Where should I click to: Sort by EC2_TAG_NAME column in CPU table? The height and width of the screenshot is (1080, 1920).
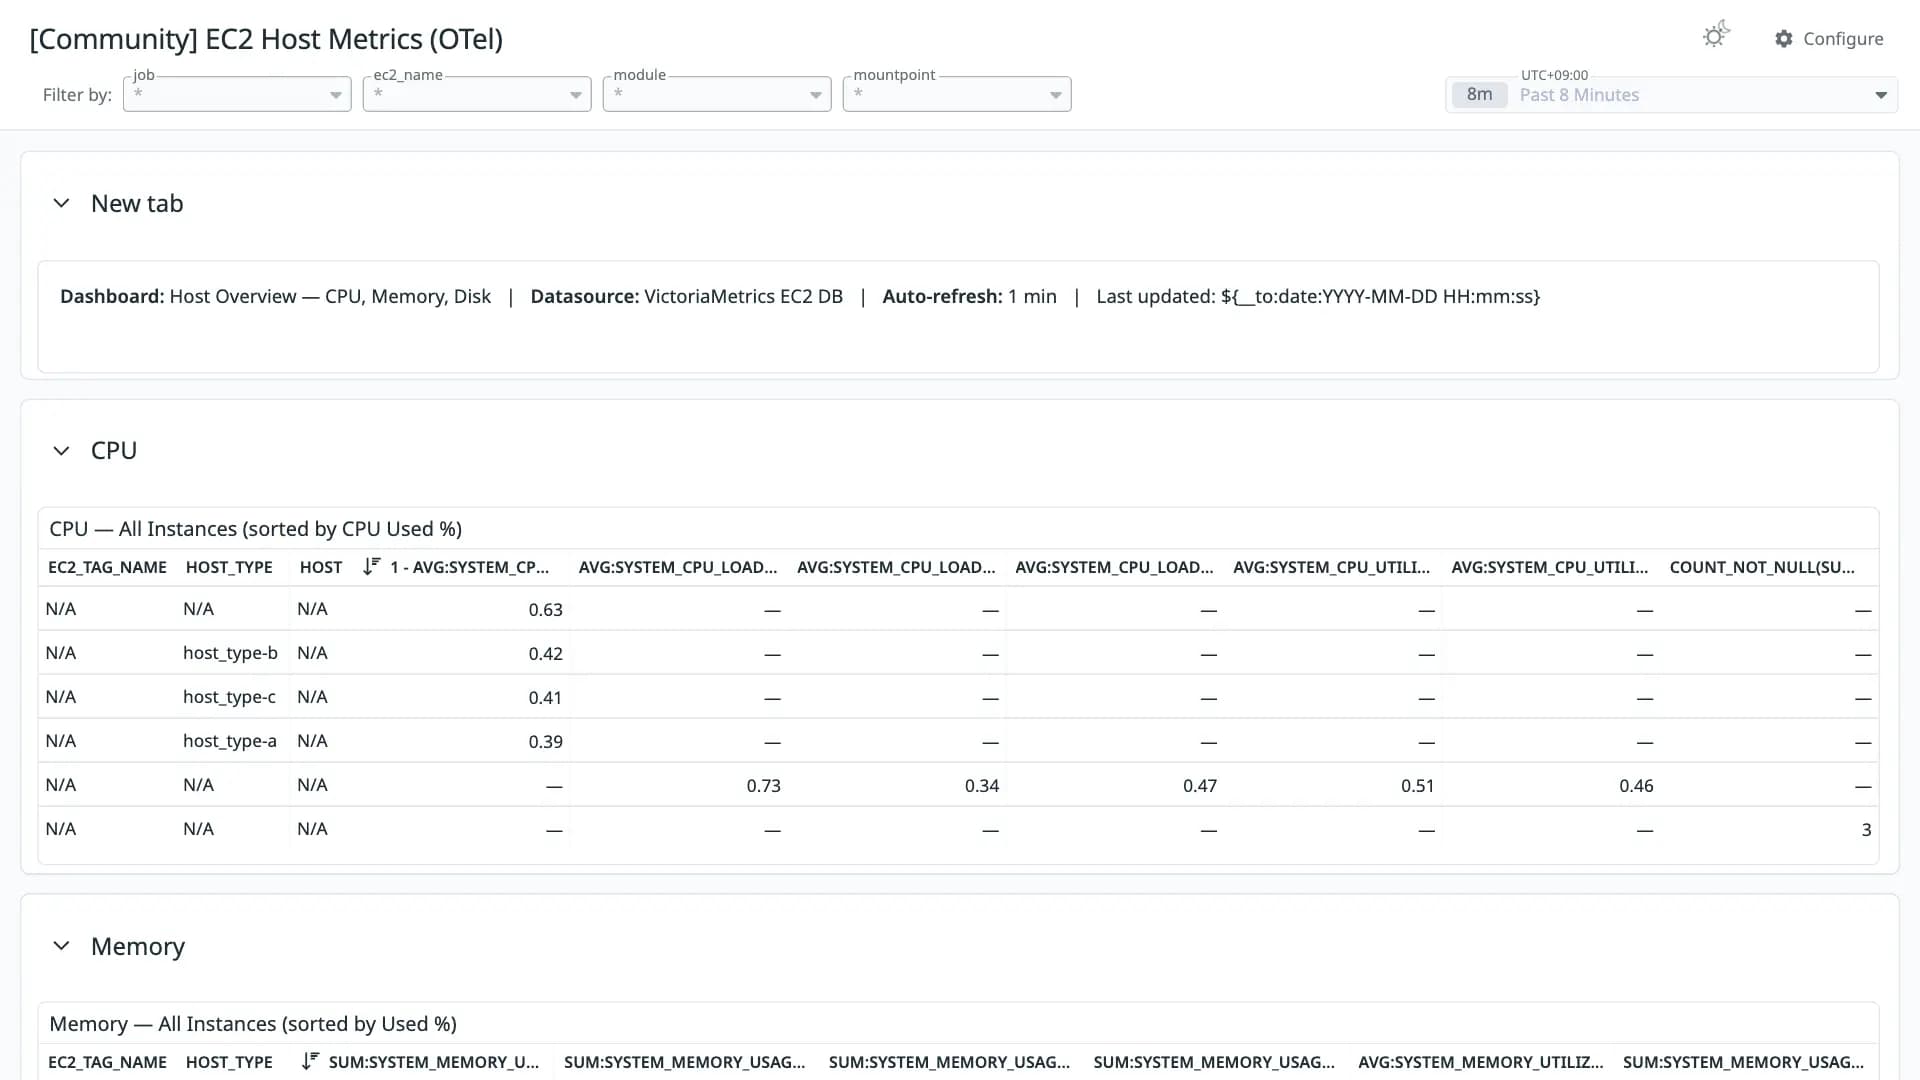pyautogui.click(x=107, y=567)
